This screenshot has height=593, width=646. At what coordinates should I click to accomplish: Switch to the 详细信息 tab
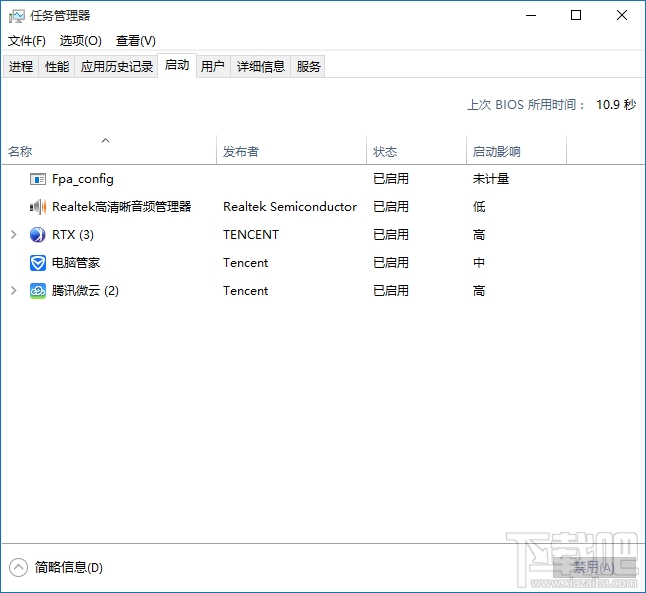coord(261,66)
